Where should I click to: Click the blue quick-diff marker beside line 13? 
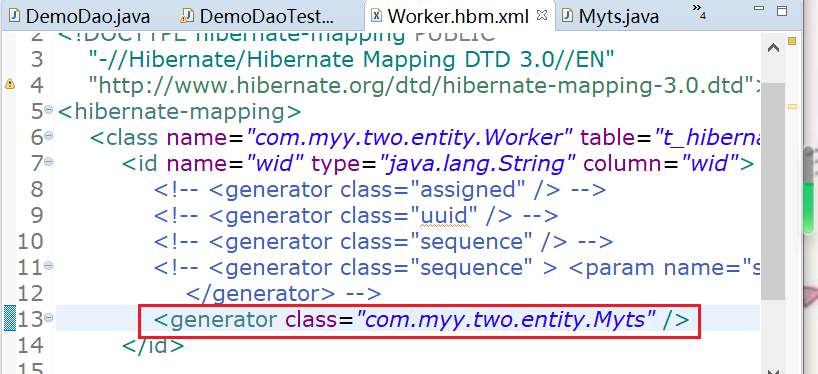point(10,318)
